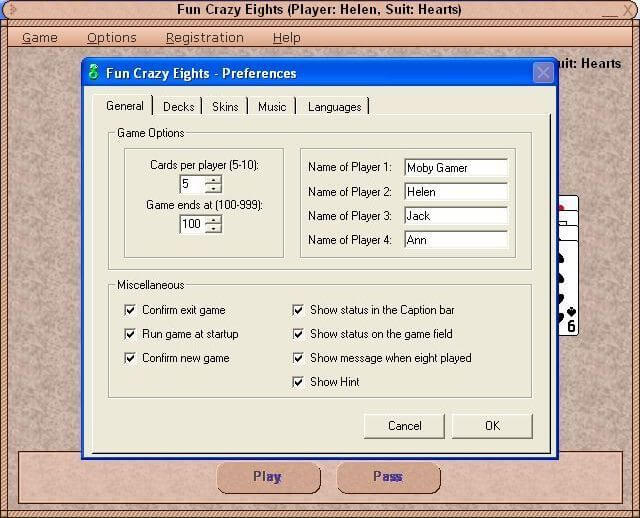Click the Cards per player (5-10) label
The height and width of the screenshot is (518, 640).
(204, 165)
